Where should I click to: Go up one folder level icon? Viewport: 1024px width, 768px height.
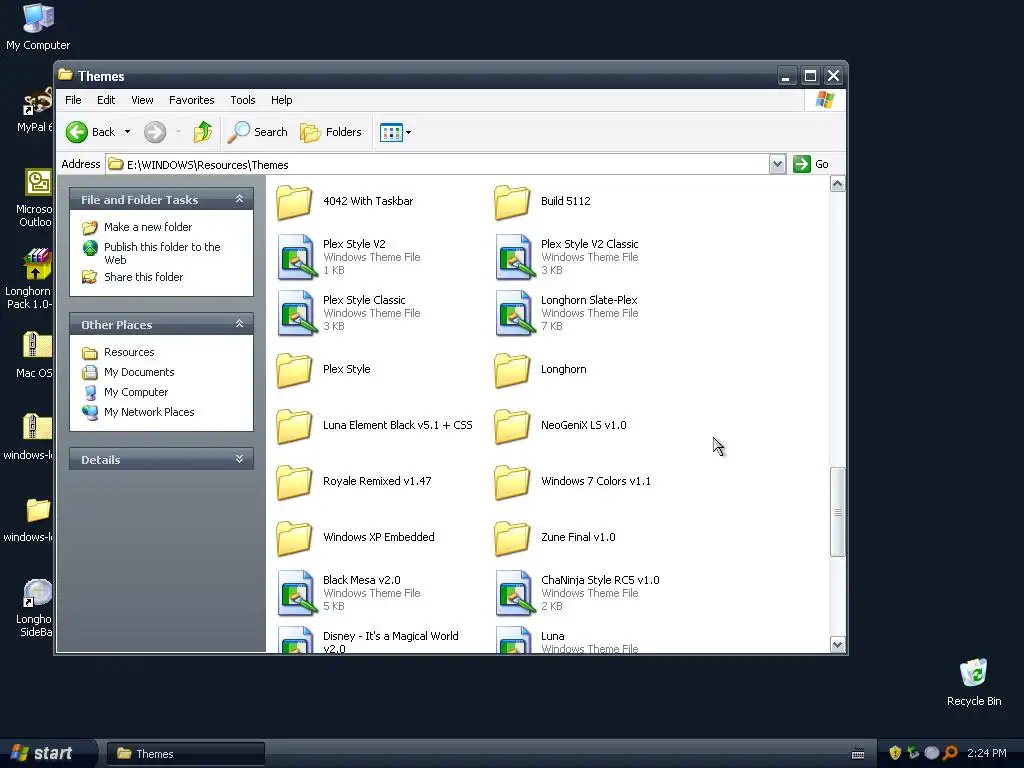[x=202, y=132]
